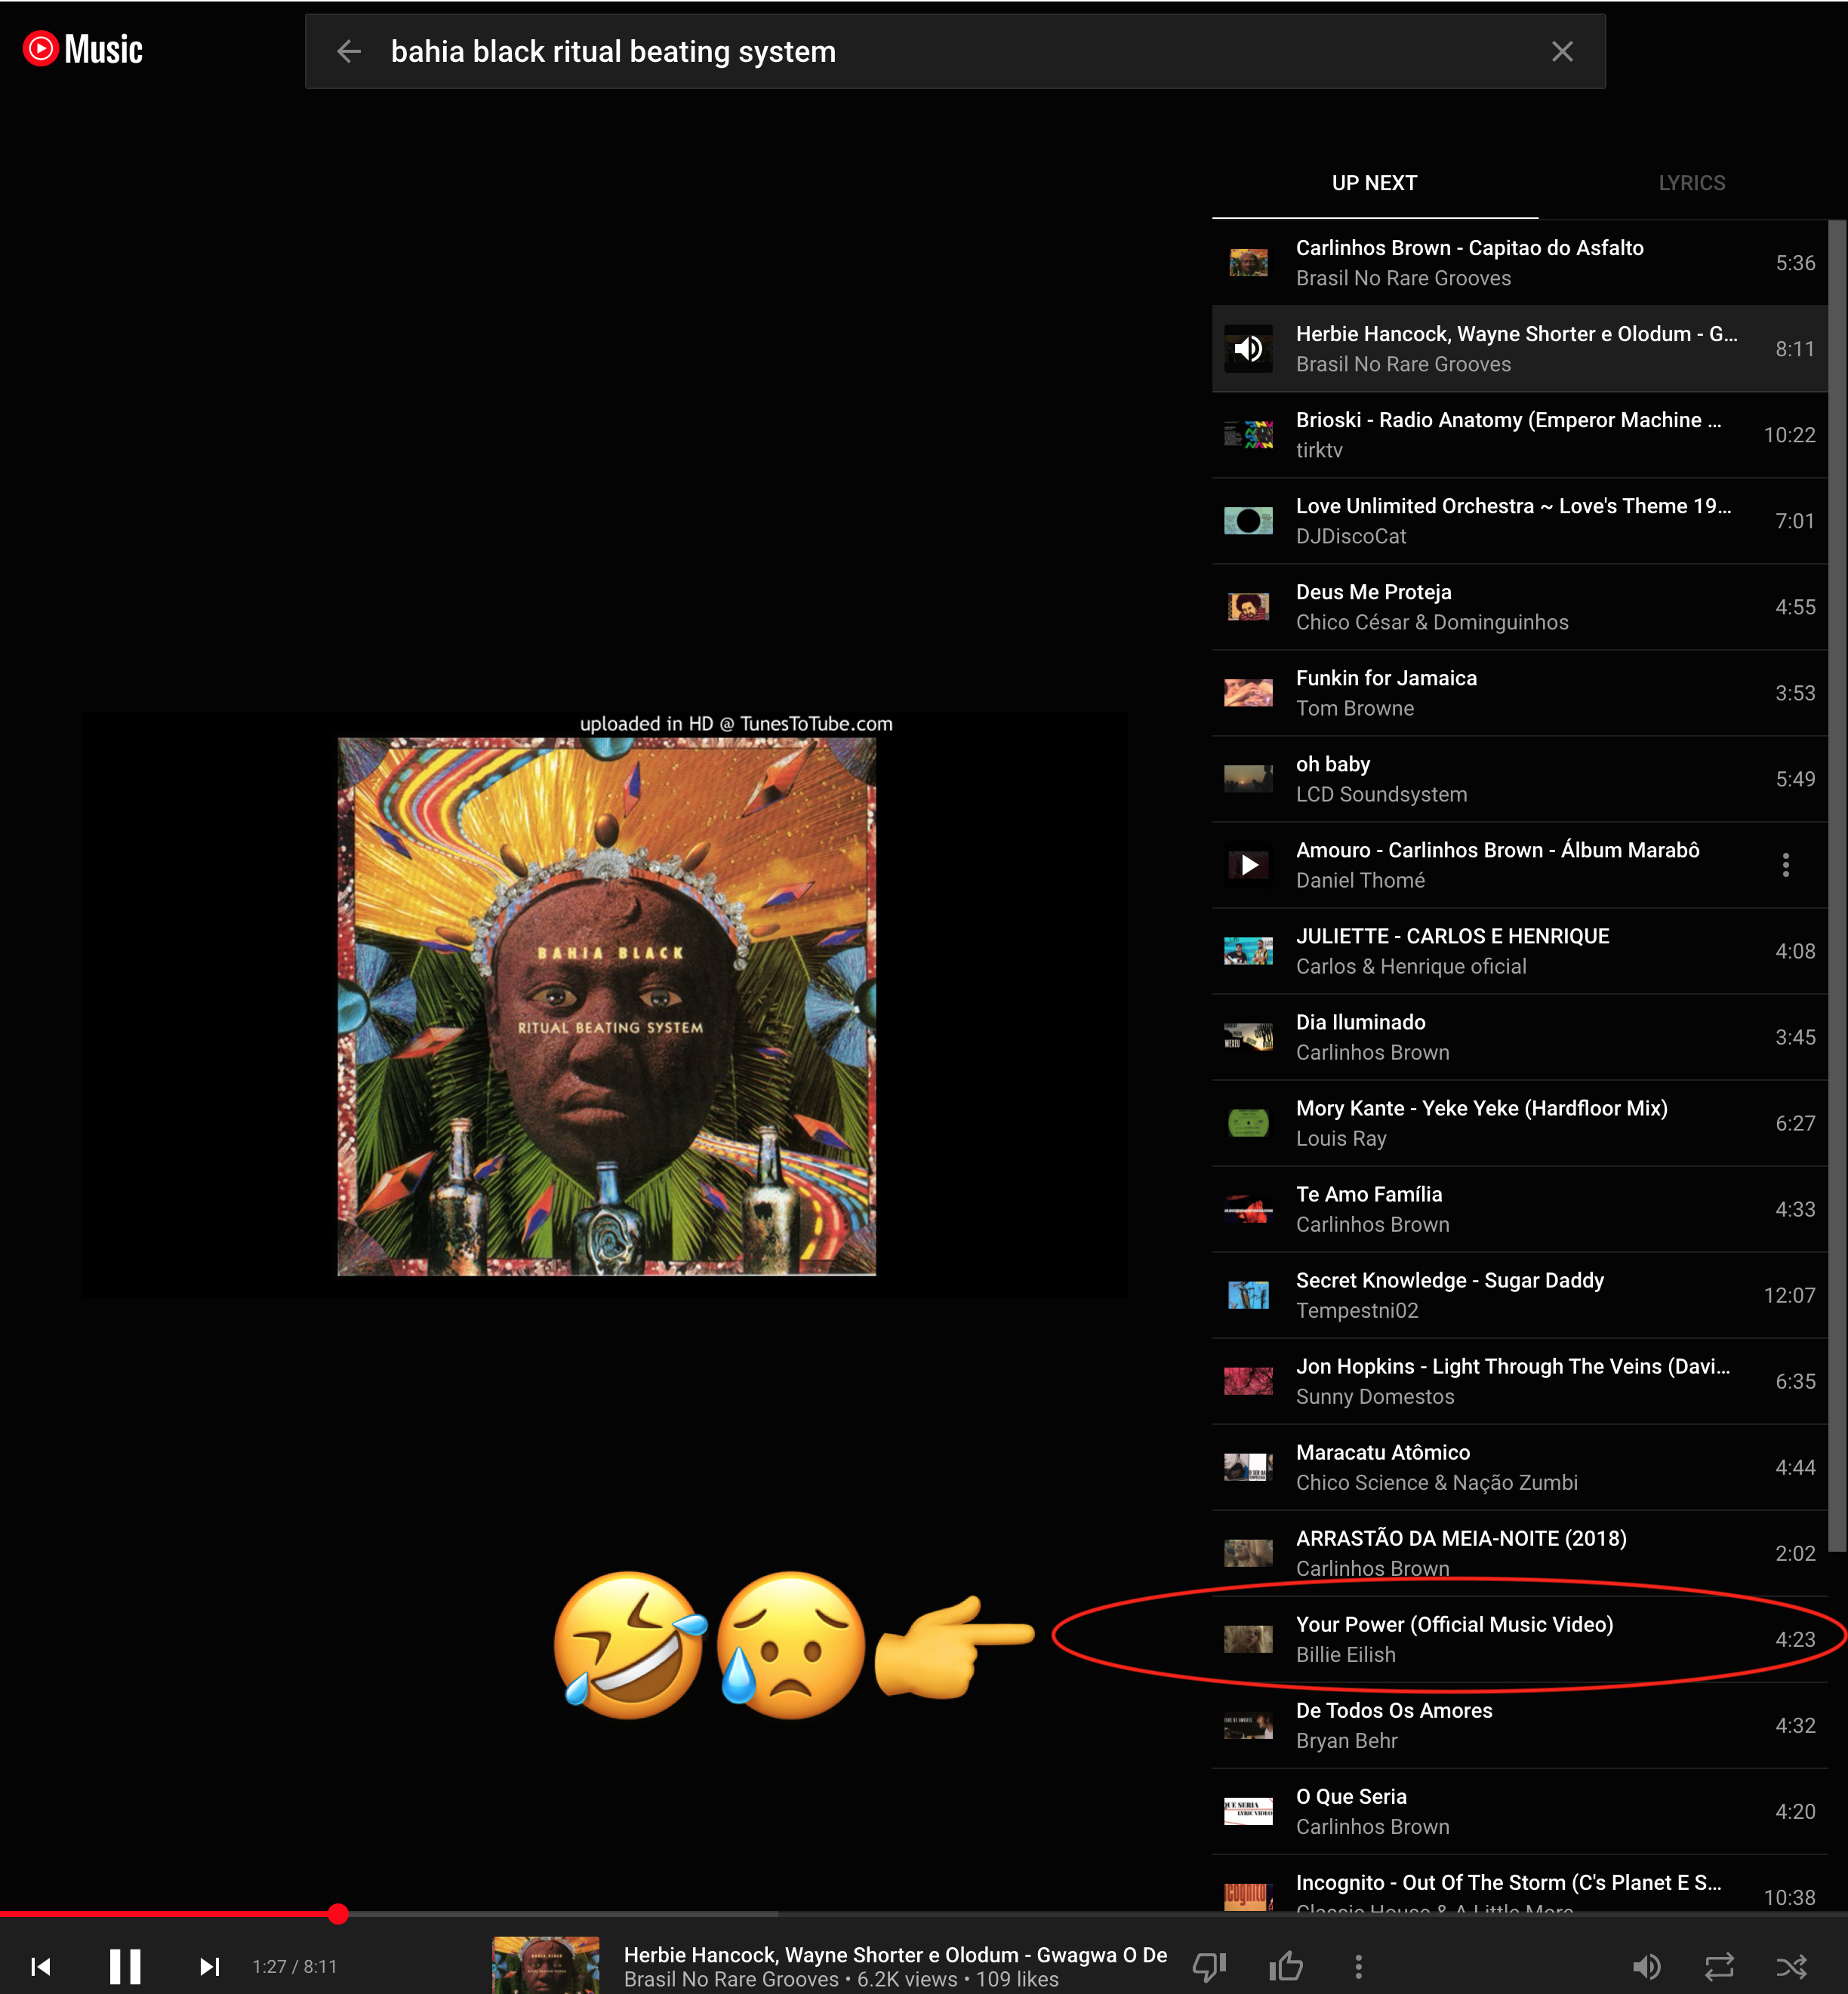Play Love Unlimited Orchestra Love's Theme
The width and height of the screenshot is (1848, 1994).
(1519, 521)
